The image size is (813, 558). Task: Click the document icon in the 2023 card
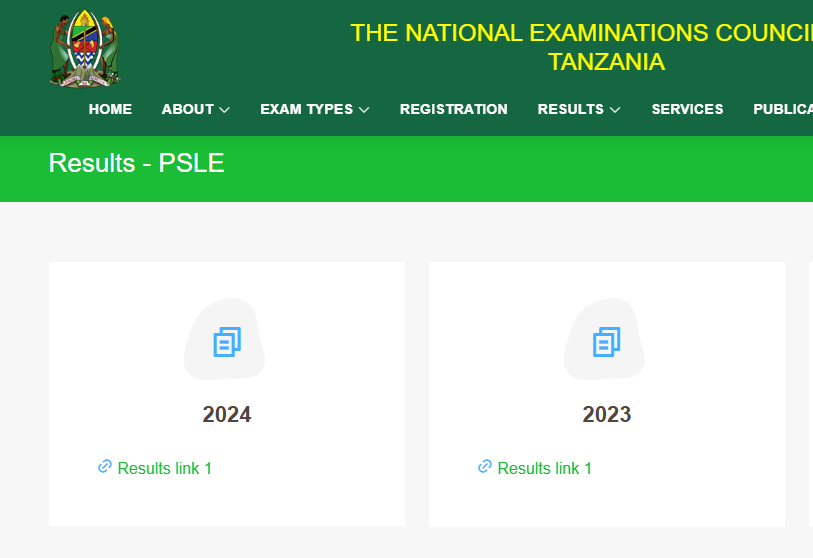coord(607,342)
